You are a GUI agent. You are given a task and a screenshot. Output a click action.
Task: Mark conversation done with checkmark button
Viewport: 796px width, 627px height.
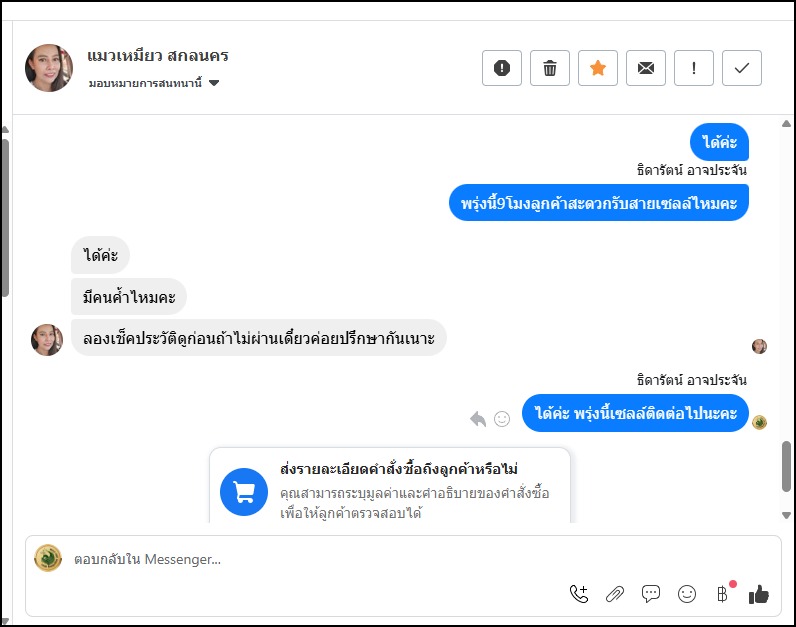[742, 68]
